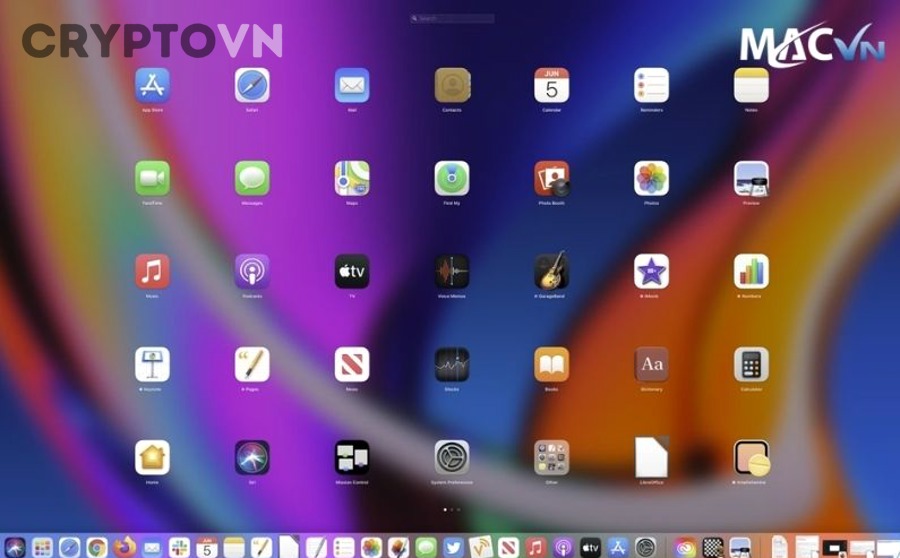Image resolution: width=900 pixels, height=558 pixels.
Task: Open GarageBand
Action: click(x=552, y=271)
